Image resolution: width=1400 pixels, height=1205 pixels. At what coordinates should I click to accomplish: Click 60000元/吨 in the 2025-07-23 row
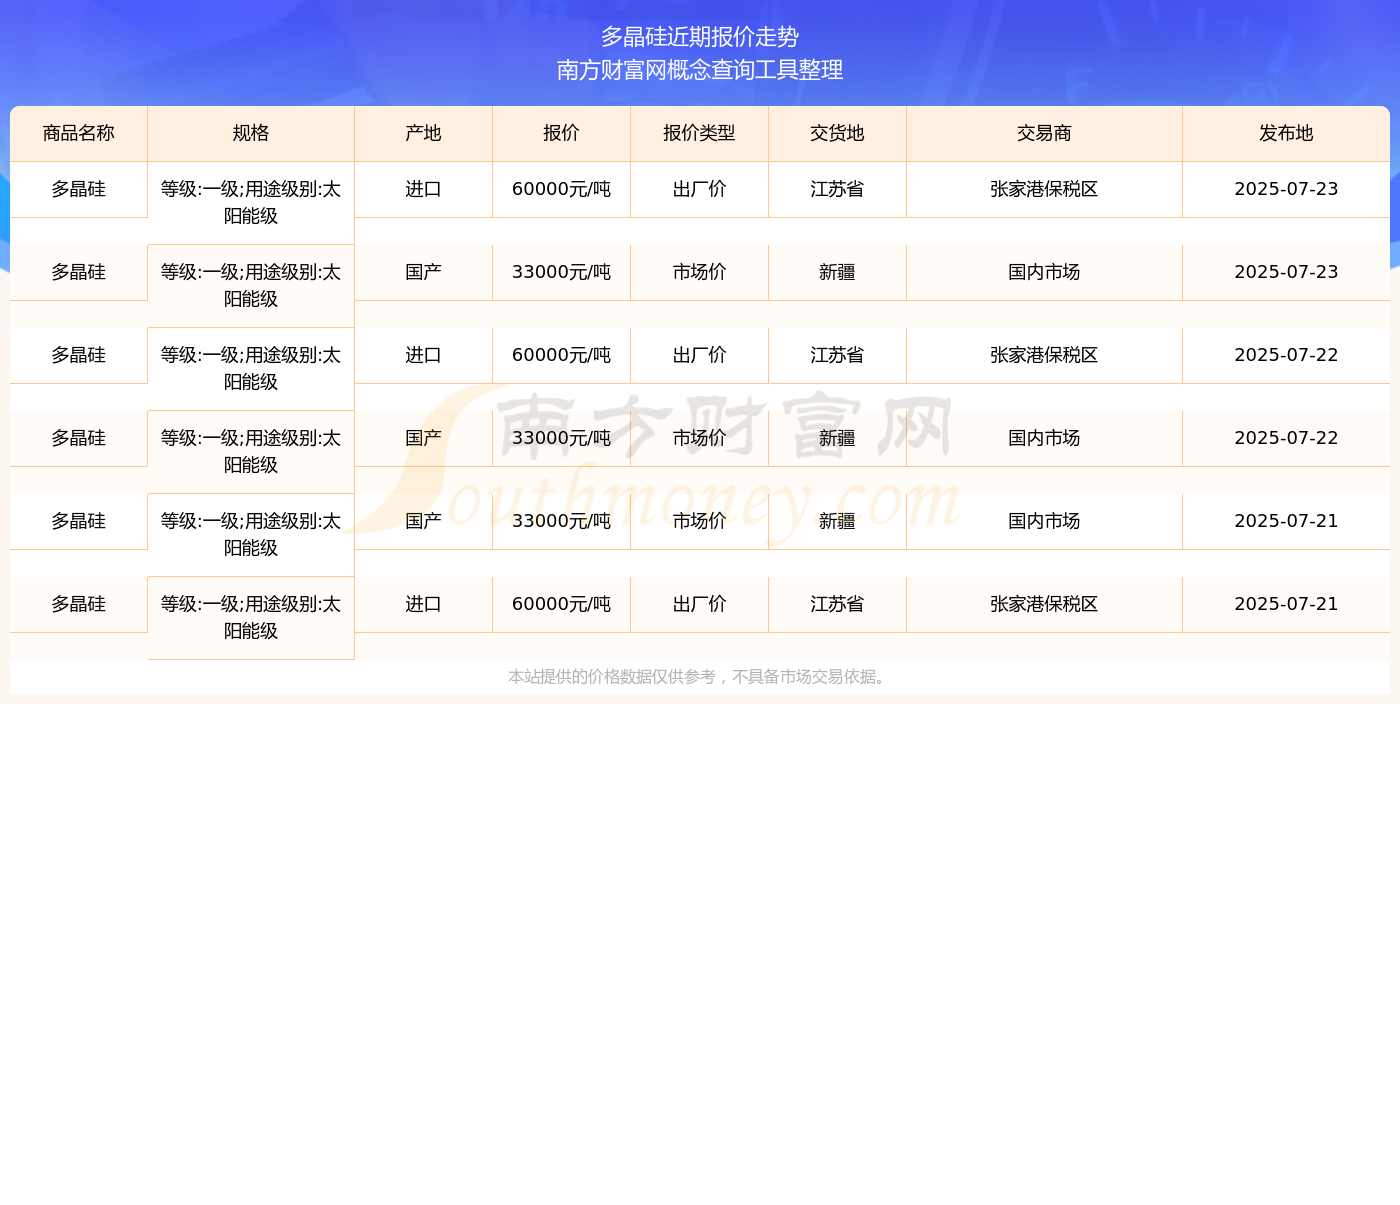[561, 189]
